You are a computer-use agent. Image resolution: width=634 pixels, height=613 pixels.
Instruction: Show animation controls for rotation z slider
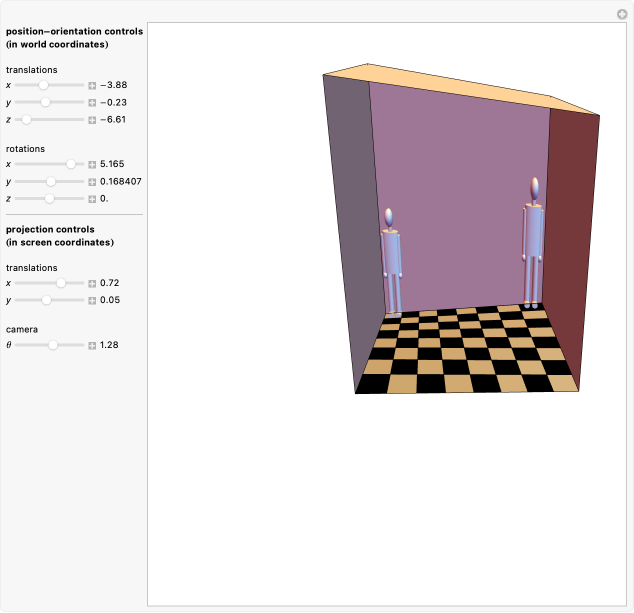[x=92, y=199]
